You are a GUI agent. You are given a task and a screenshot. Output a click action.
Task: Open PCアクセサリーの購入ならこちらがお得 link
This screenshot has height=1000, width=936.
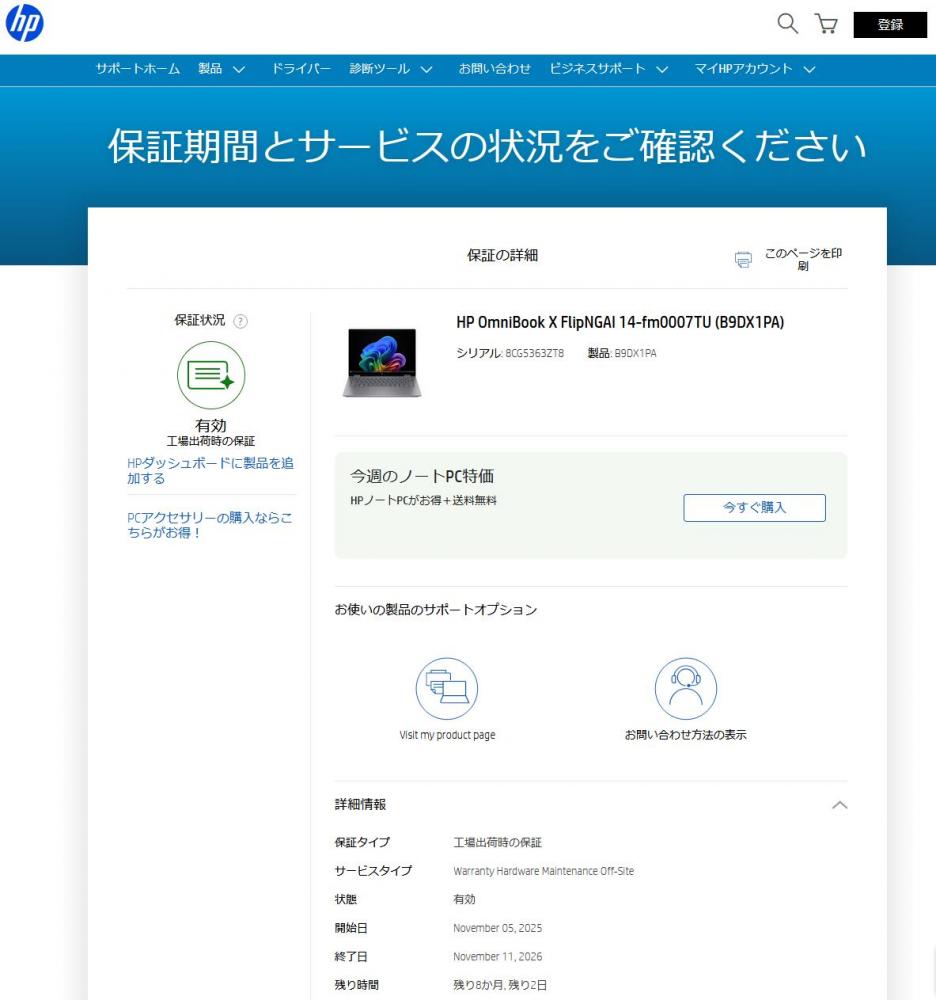[x=210, y=525]
